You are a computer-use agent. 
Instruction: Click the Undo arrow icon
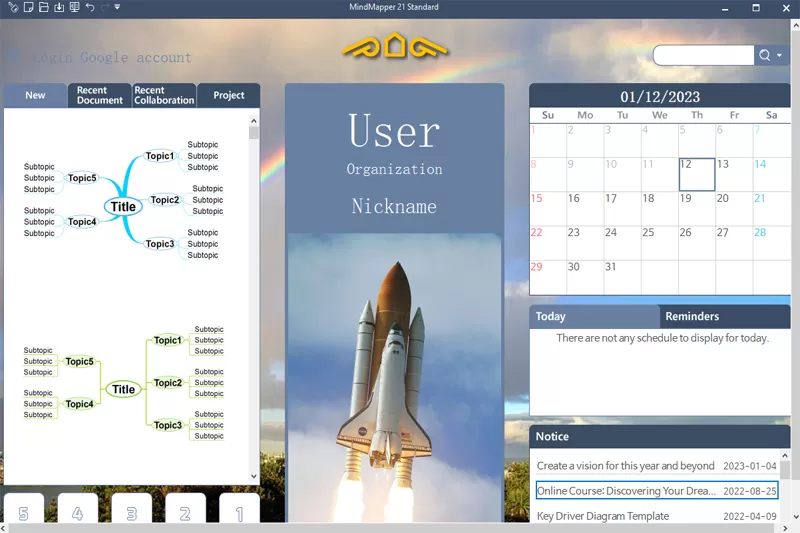coord(90,7)
